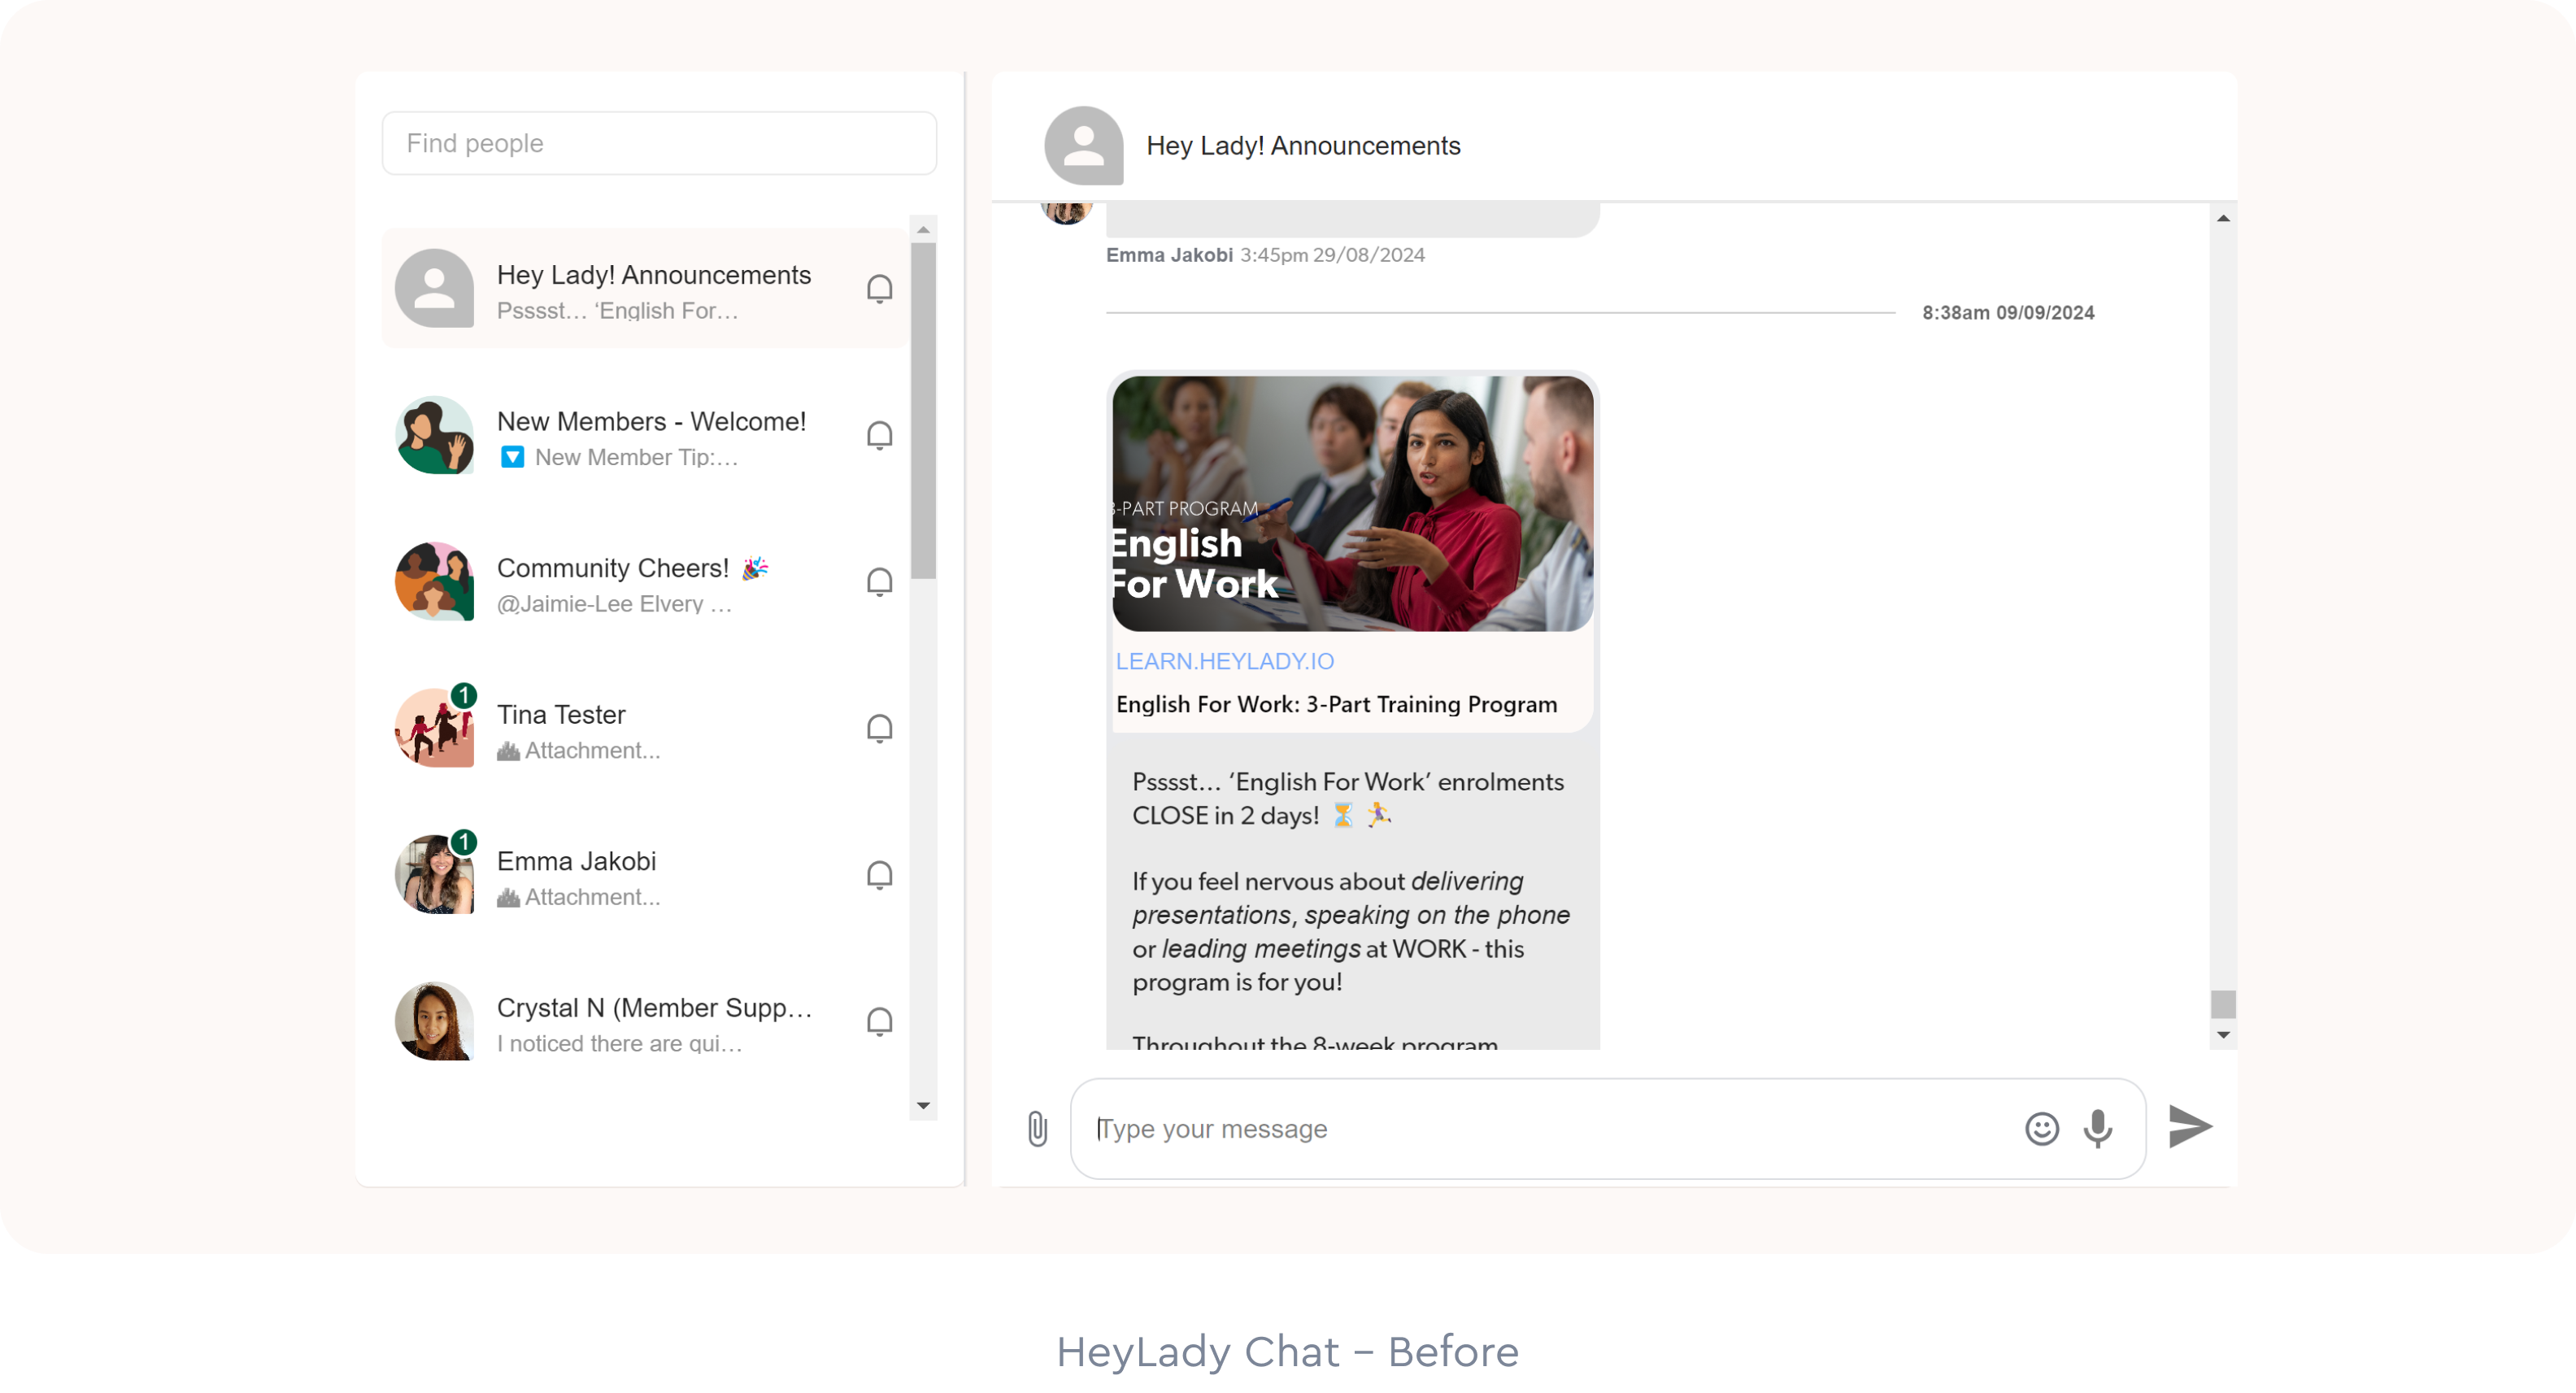Image resolution: width=2576 pixels, height=1393 pixels.
Task: Open the New Members - Welcome! conversation
Action: pos(650,437)
